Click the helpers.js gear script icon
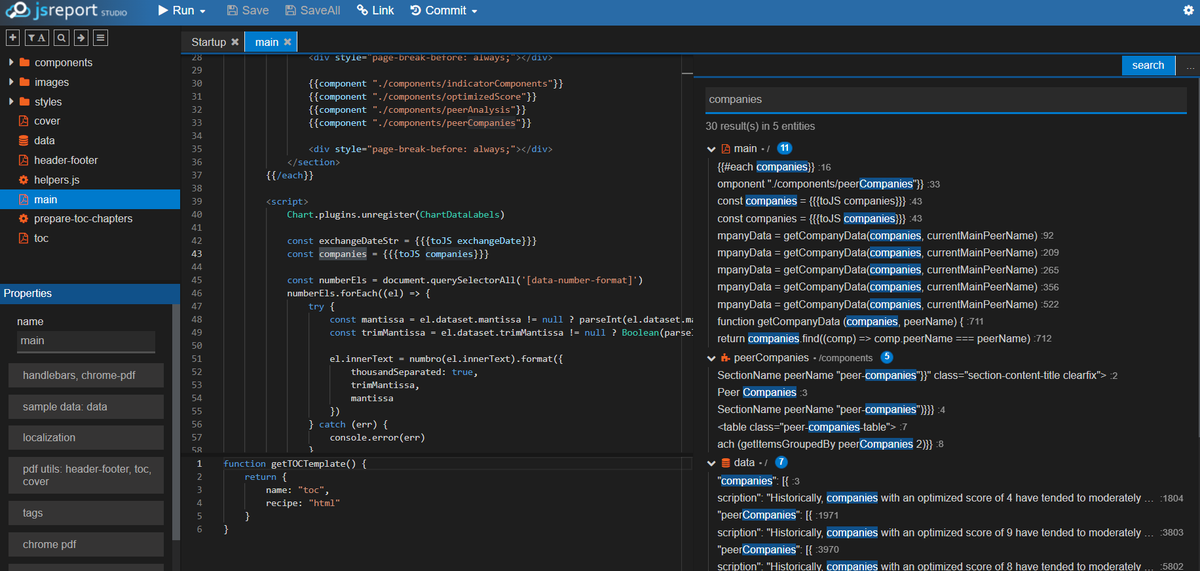Image resolution: width=1200 pixels, height=571 pixels. coord(24,180)
